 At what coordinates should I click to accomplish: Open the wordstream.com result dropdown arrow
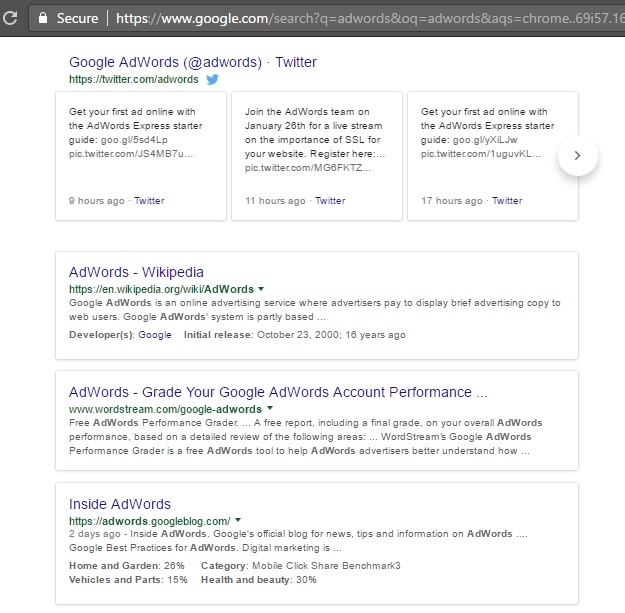270,408
